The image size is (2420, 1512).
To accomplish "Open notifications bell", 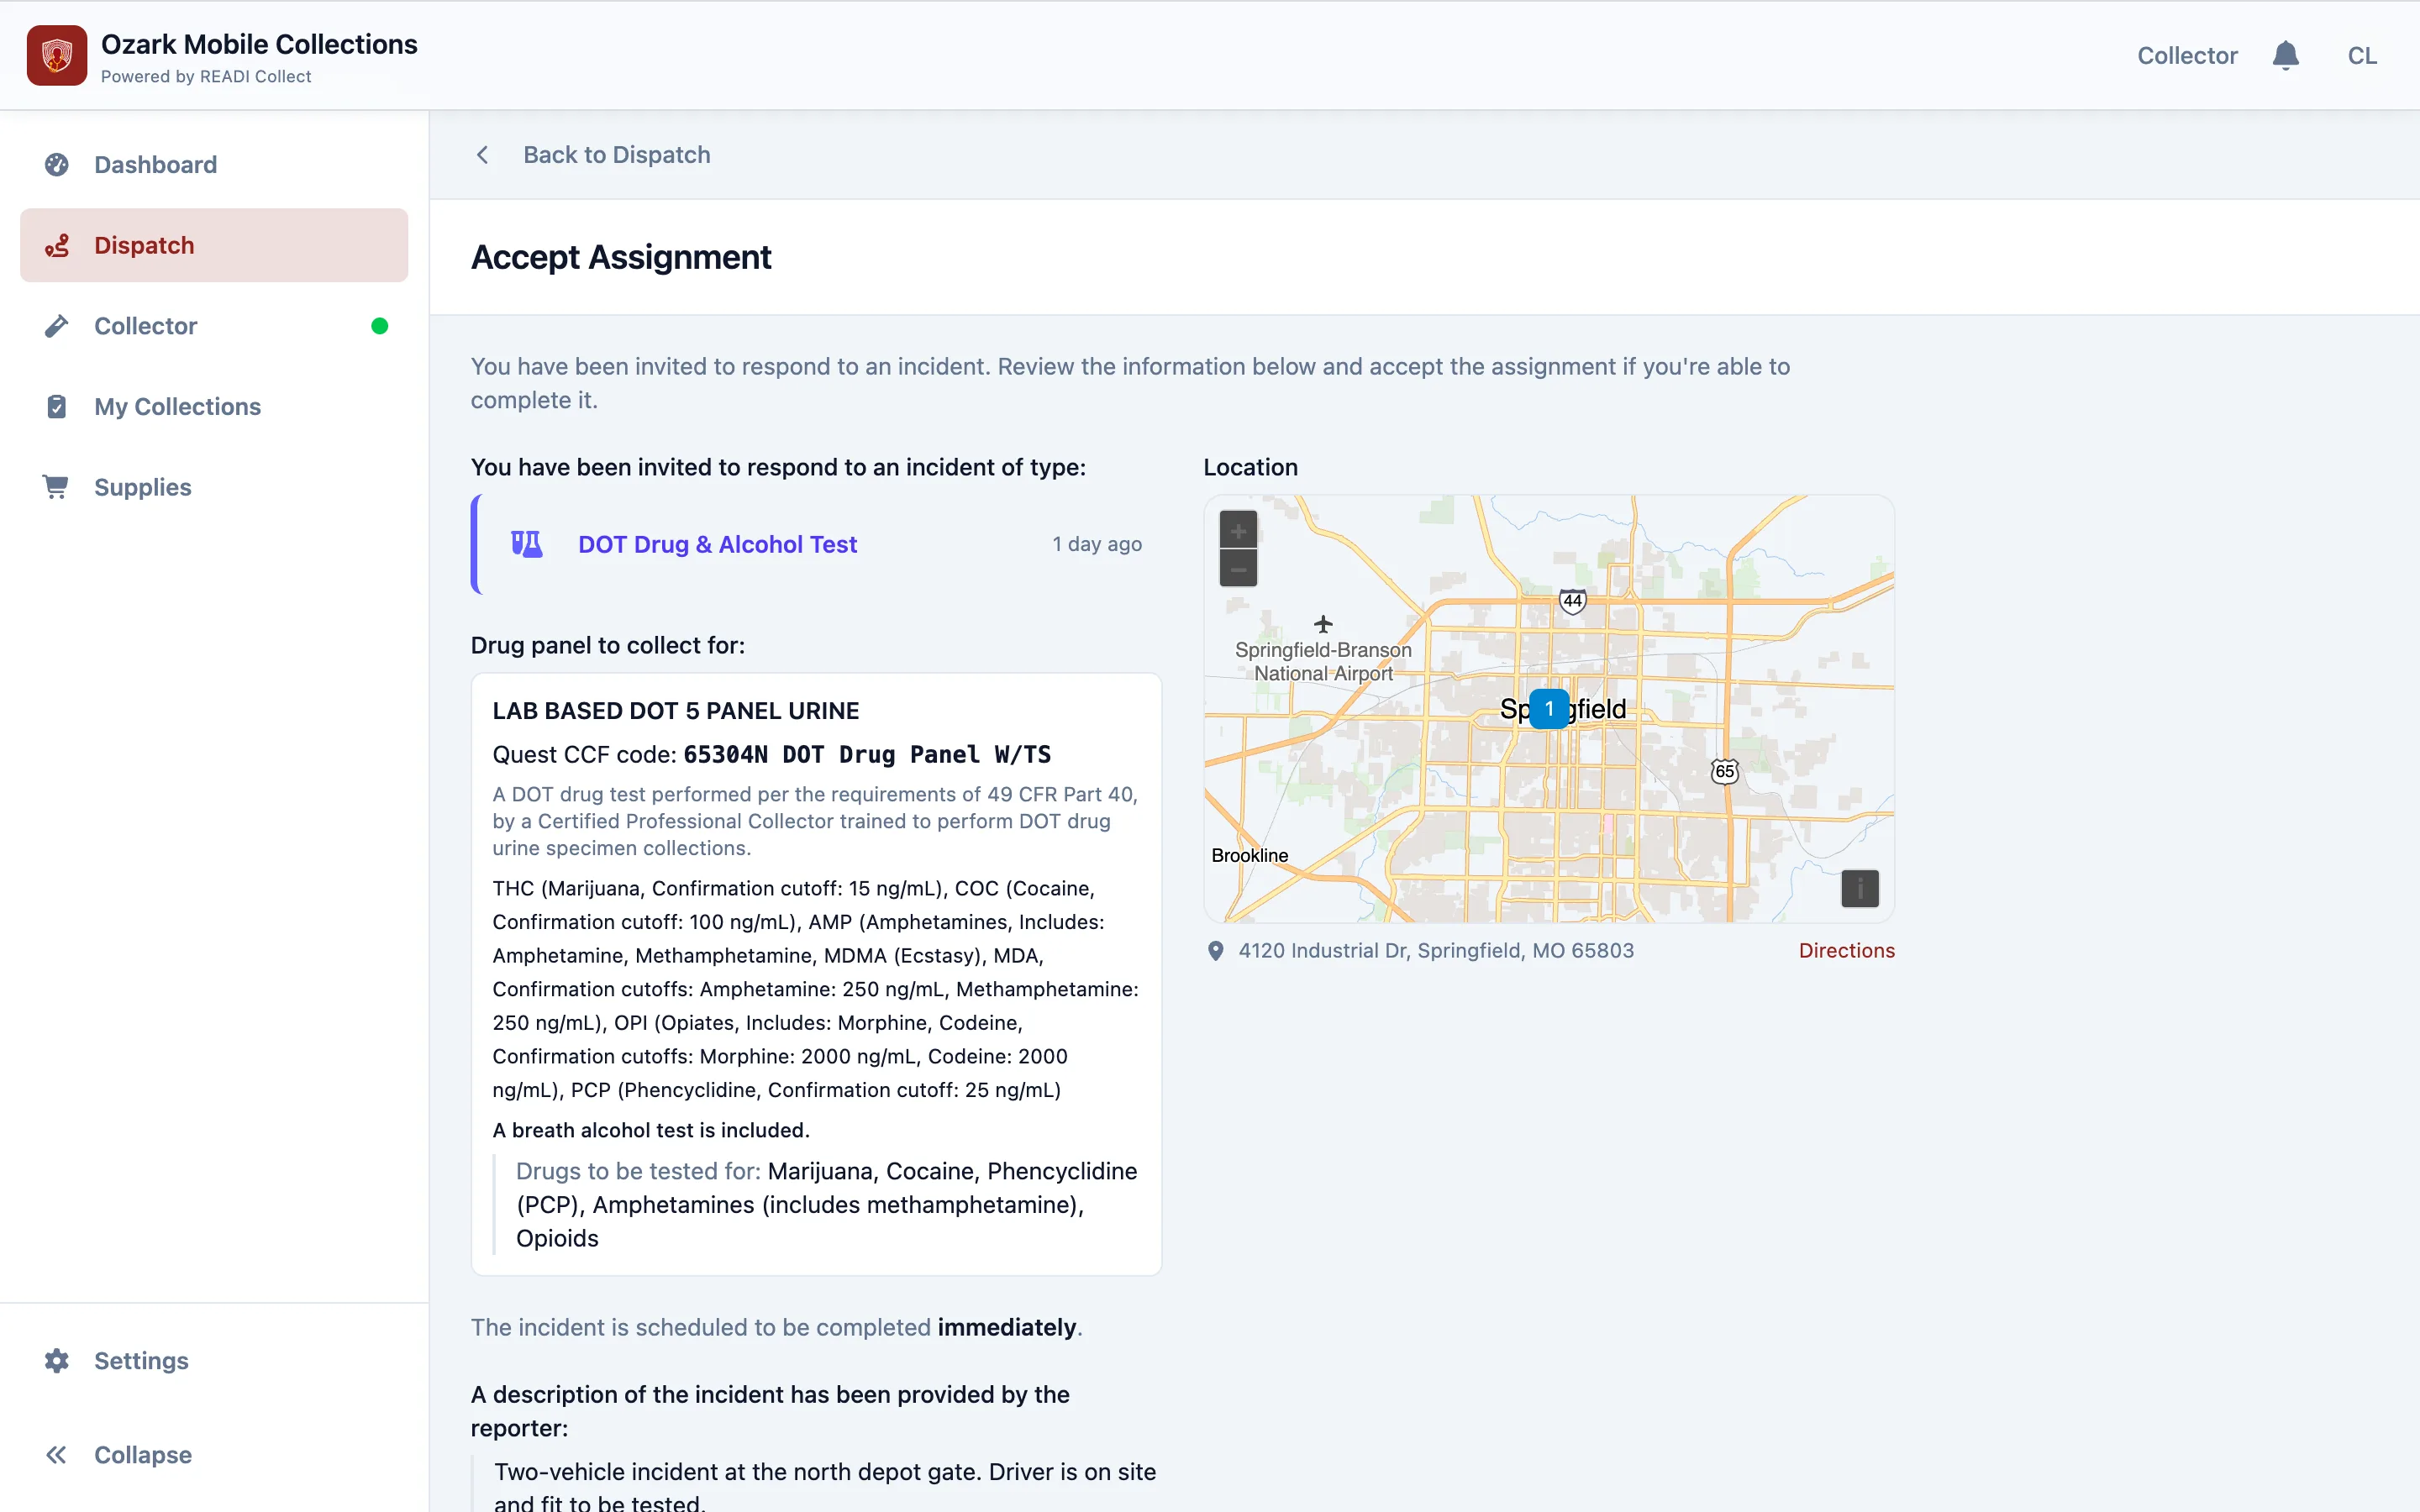I will point(2285,55).
